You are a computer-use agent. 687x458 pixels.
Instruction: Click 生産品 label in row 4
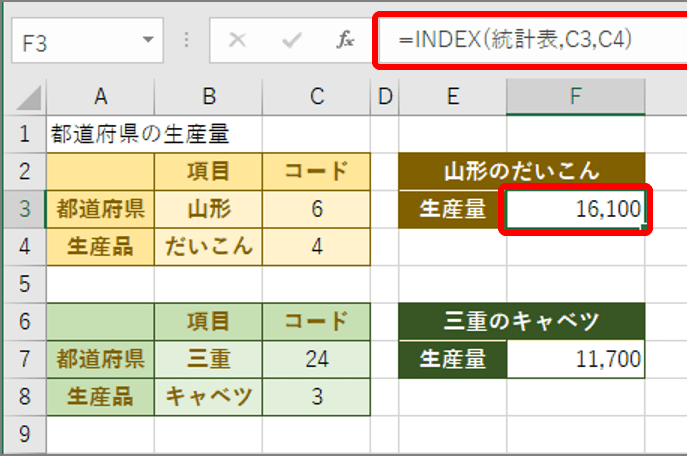[100, 247]
